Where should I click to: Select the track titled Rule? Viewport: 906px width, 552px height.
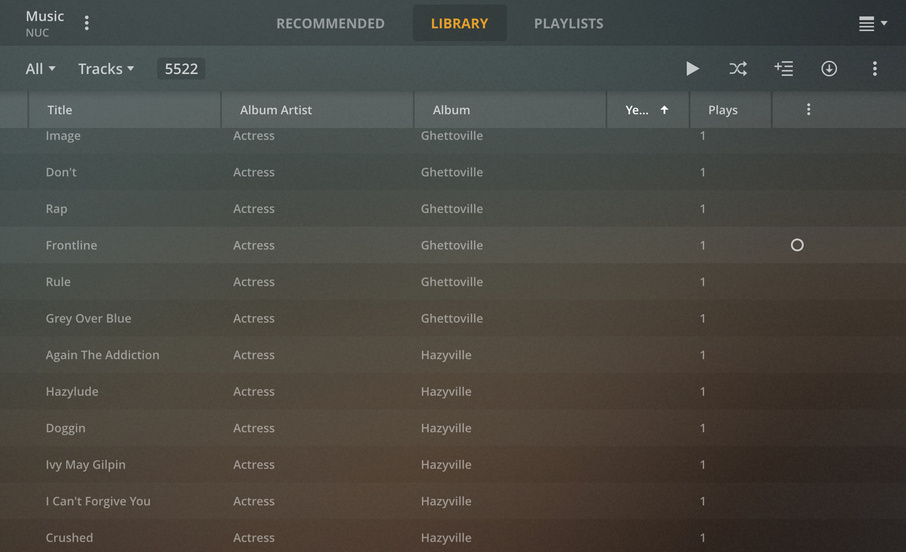(58, 281)
